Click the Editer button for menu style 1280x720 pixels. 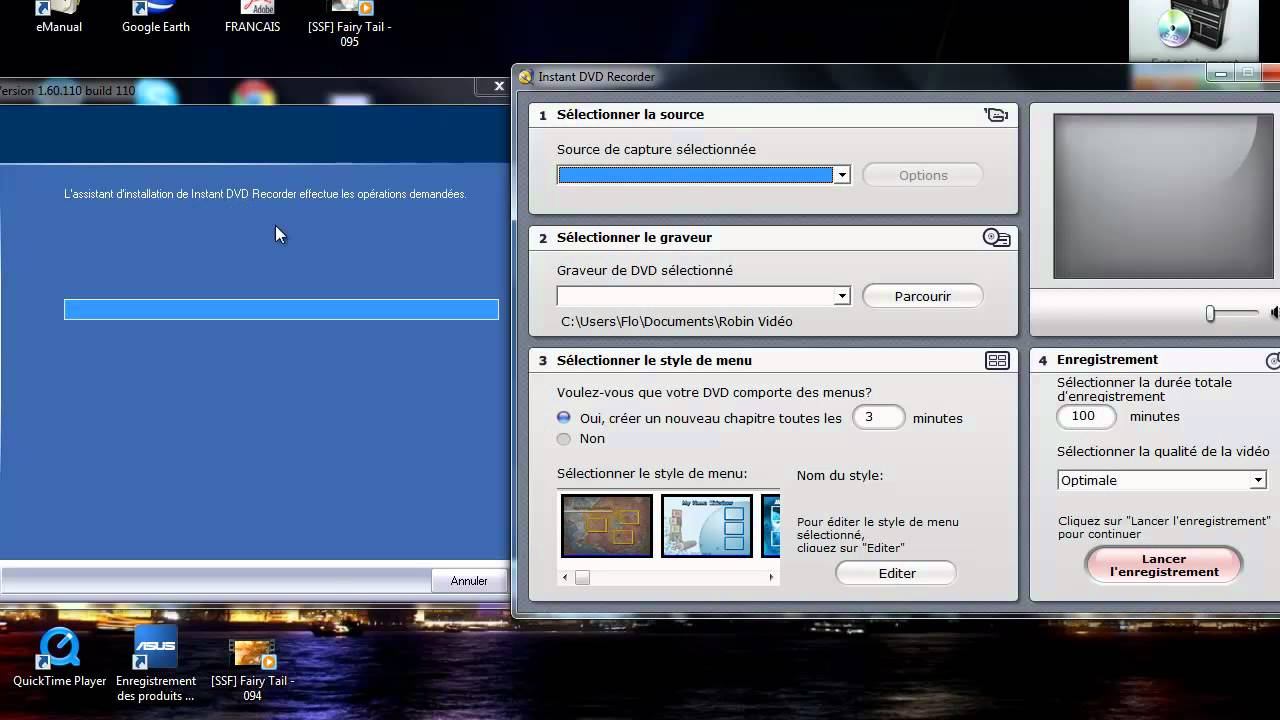896,573
